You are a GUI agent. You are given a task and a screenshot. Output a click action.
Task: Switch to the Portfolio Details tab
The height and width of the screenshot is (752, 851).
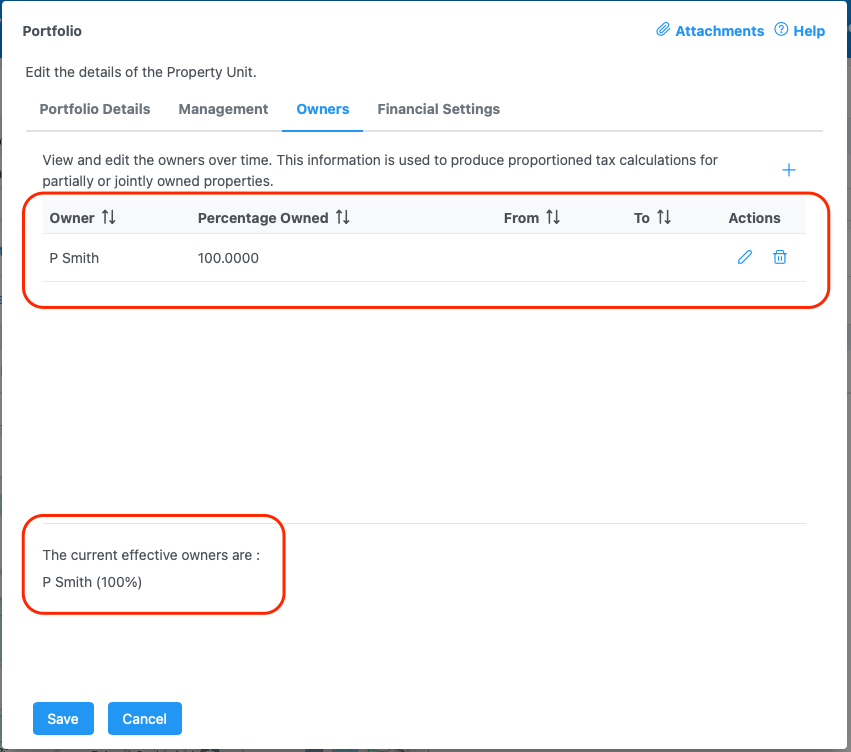coord(95,109)
